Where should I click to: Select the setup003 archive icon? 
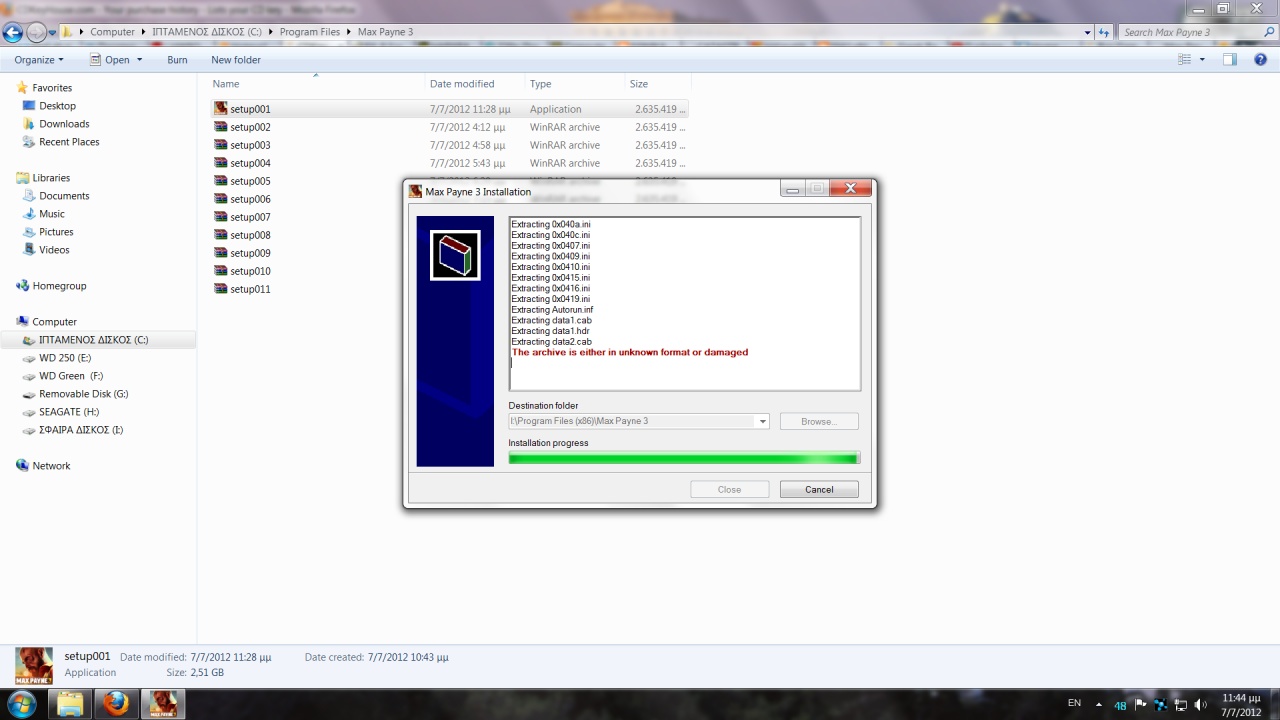pos(221,145)
